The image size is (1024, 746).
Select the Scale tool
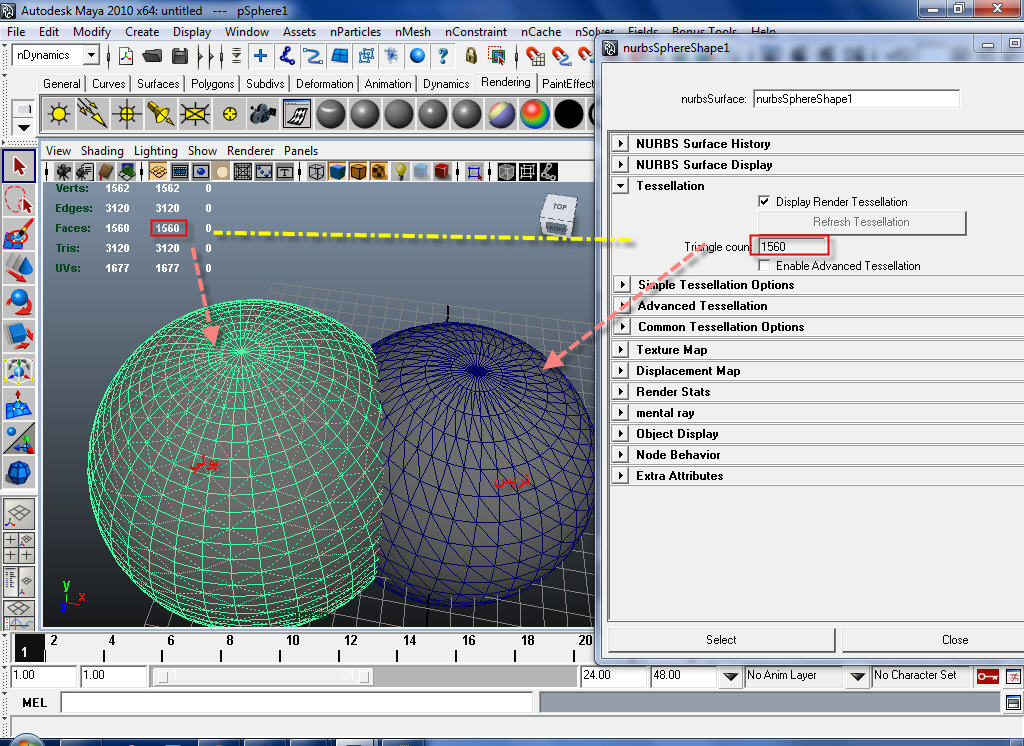19,336
